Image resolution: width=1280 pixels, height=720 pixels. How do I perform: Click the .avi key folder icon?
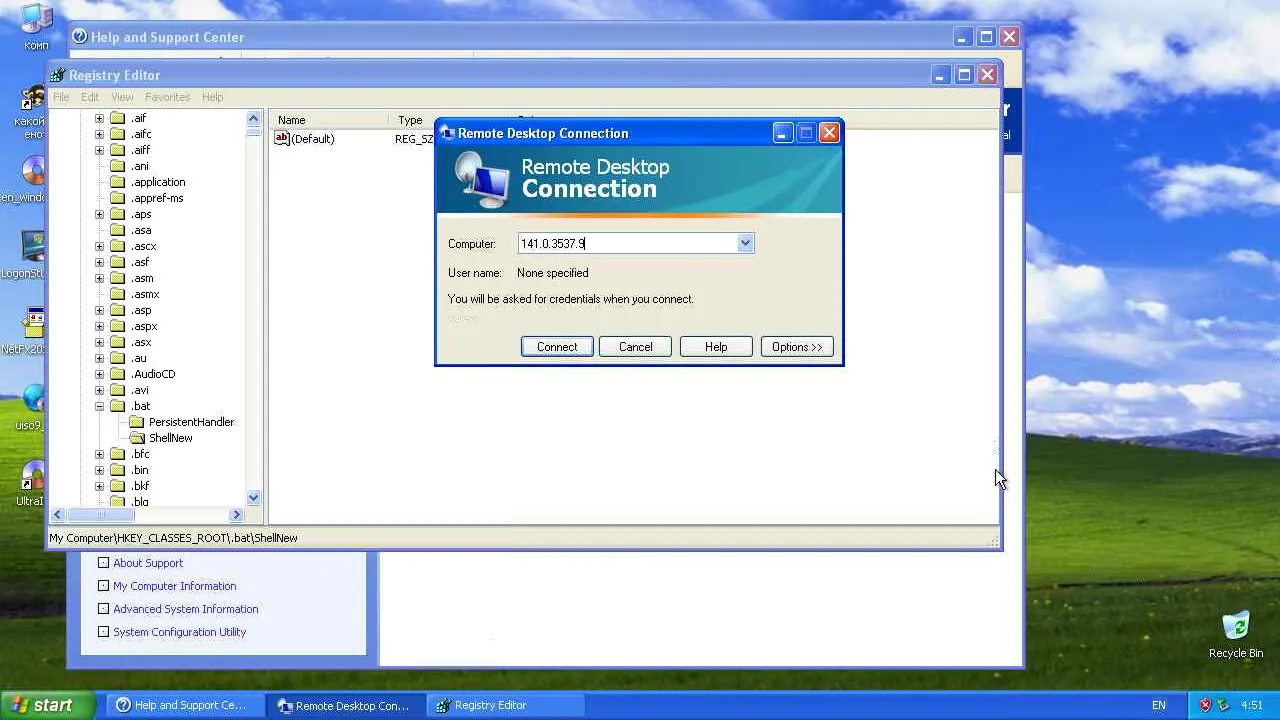pyautogui.click(x=118, y=390)
